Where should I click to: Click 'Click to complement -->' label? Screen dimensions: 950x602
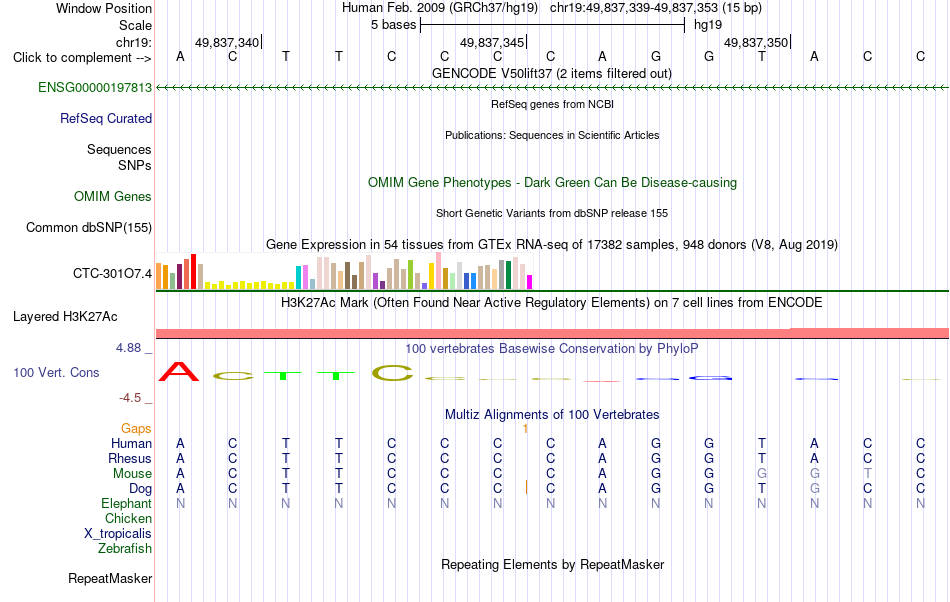pos(82,58)
